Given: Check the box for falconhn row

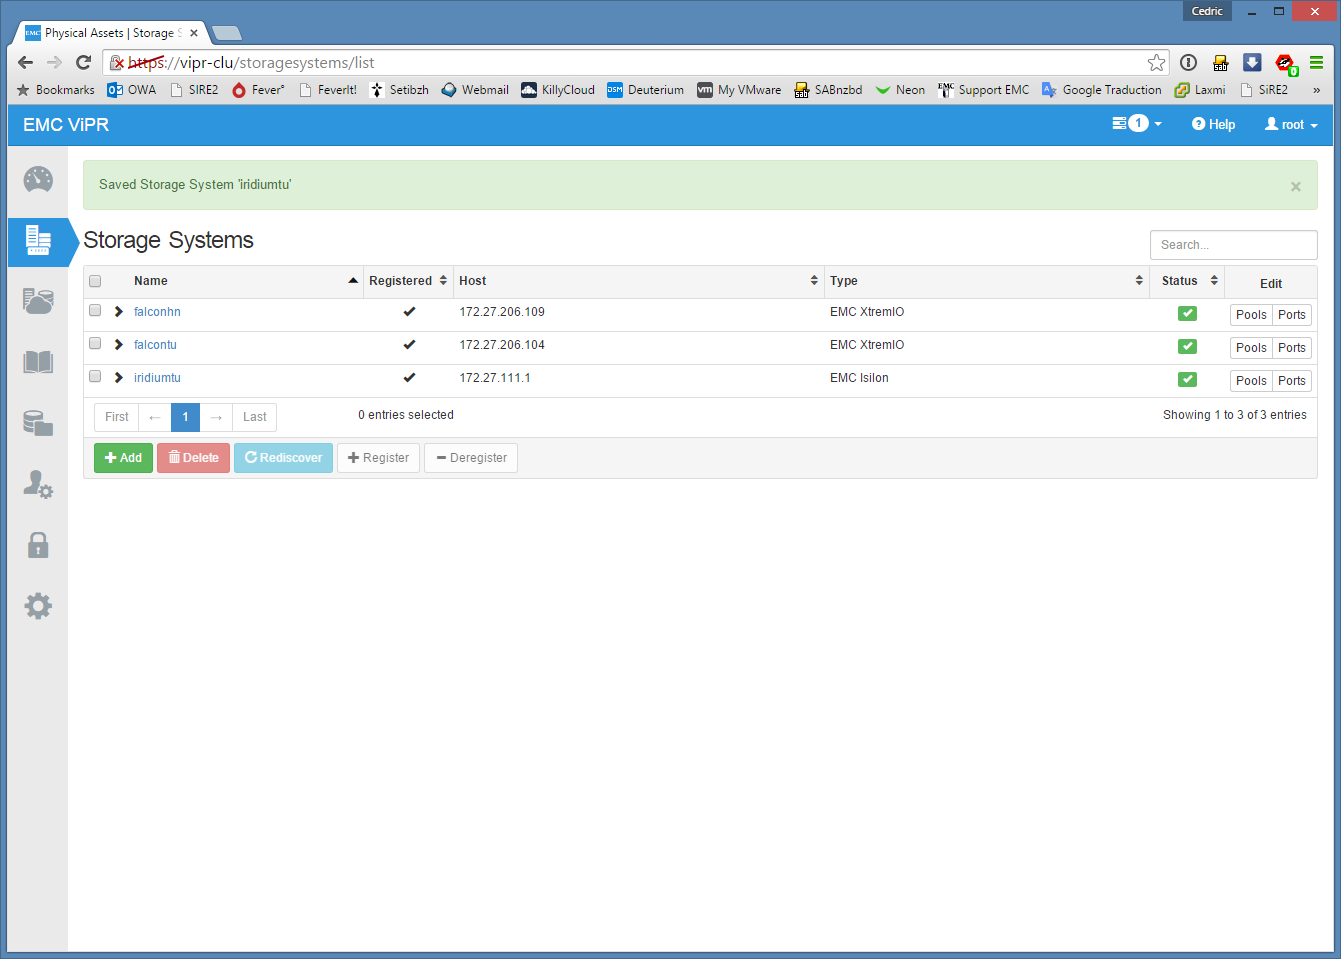Looking at the screenshot, I should [x=95, y=311].
